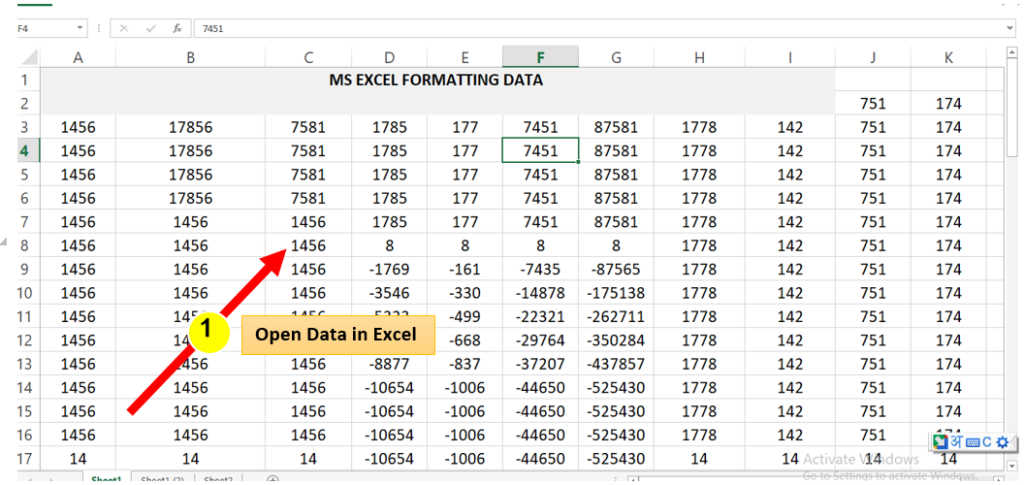The width and height of the screenshot is (1024, 485).
Task: Select cell D9 containing -1769
Action: tap(389, 269)
